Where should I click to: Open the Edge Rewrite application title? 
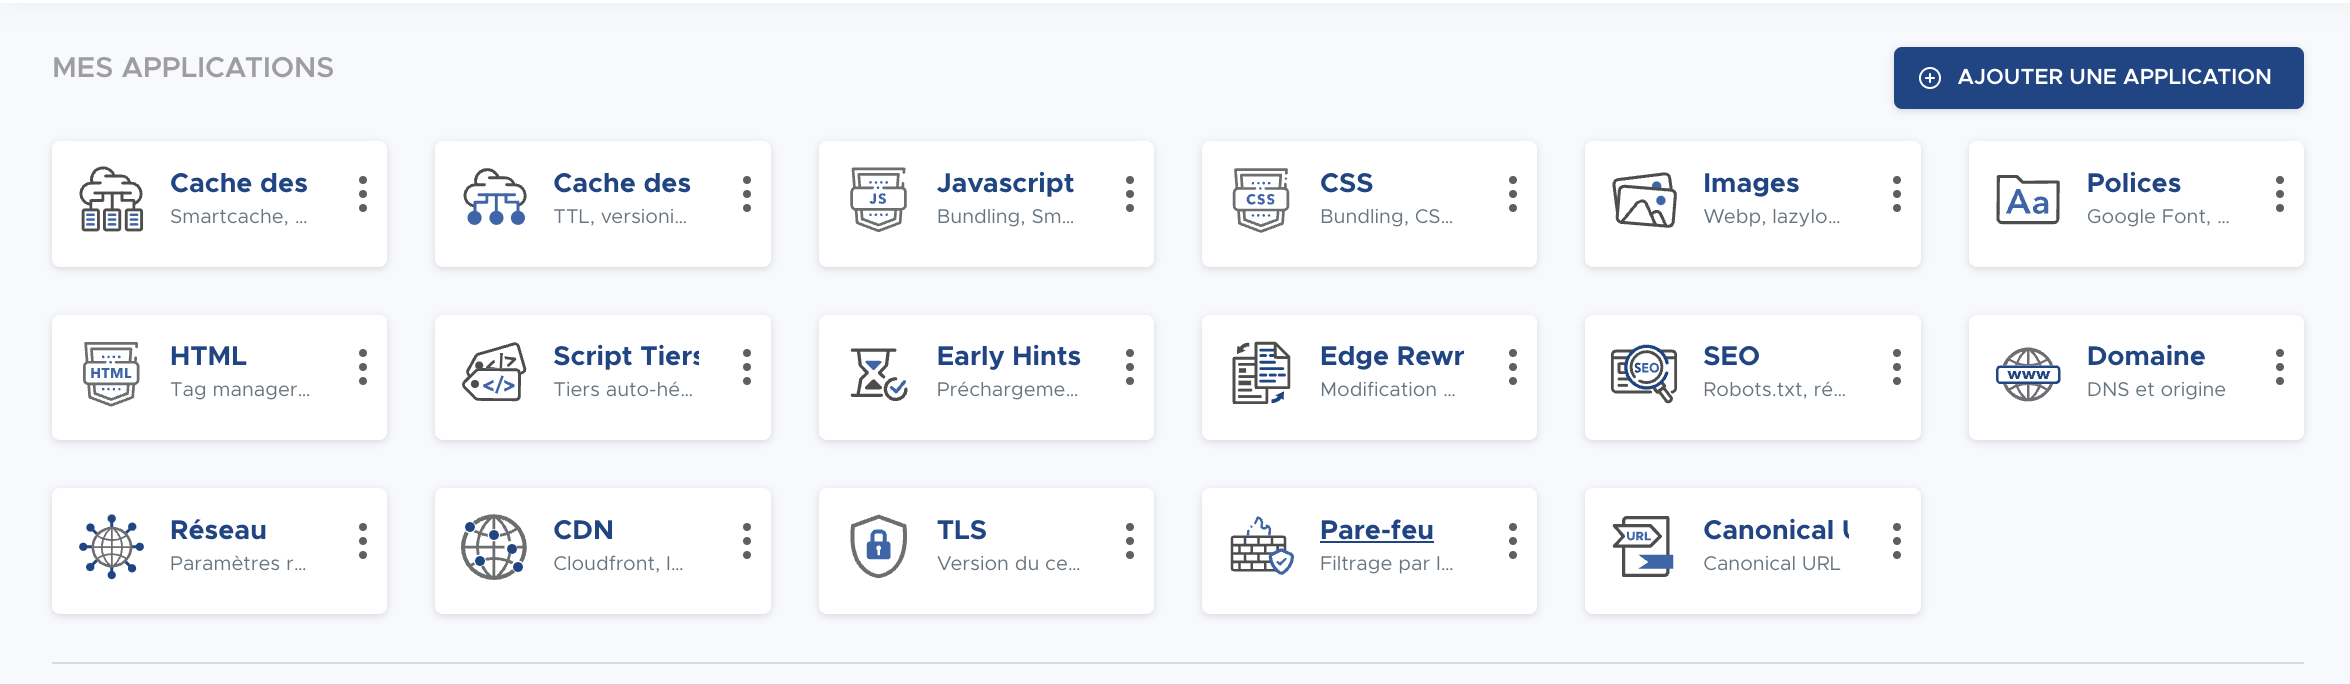(x=1392, y=356)
